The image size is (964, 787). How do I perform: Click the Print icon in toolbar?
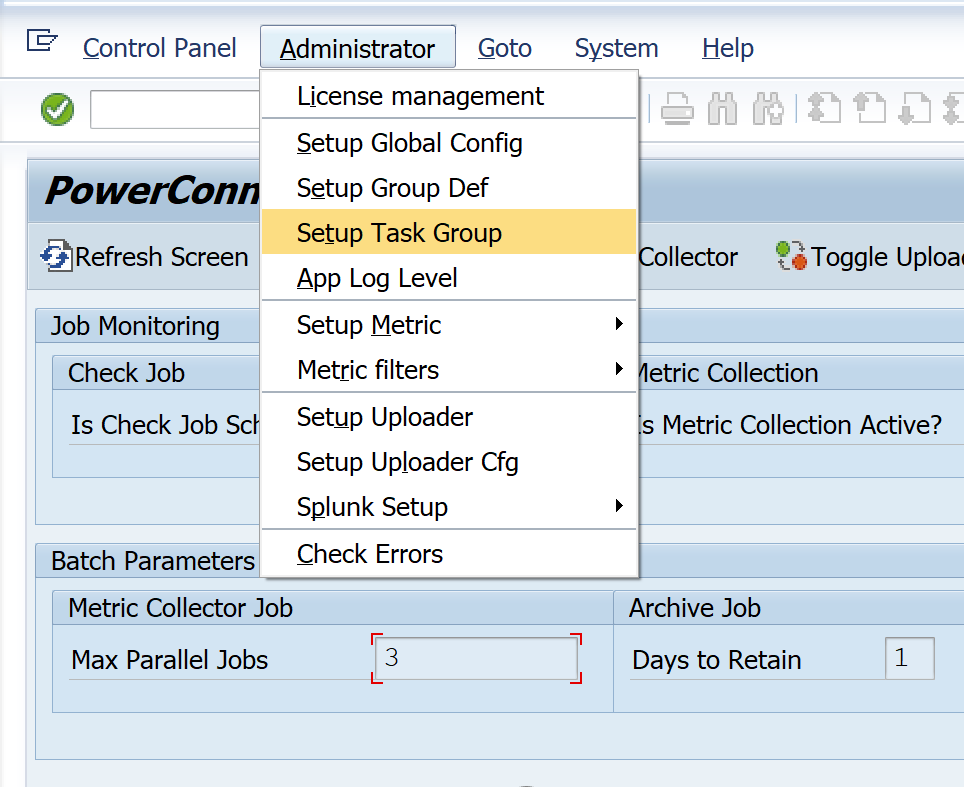point(677,109)
